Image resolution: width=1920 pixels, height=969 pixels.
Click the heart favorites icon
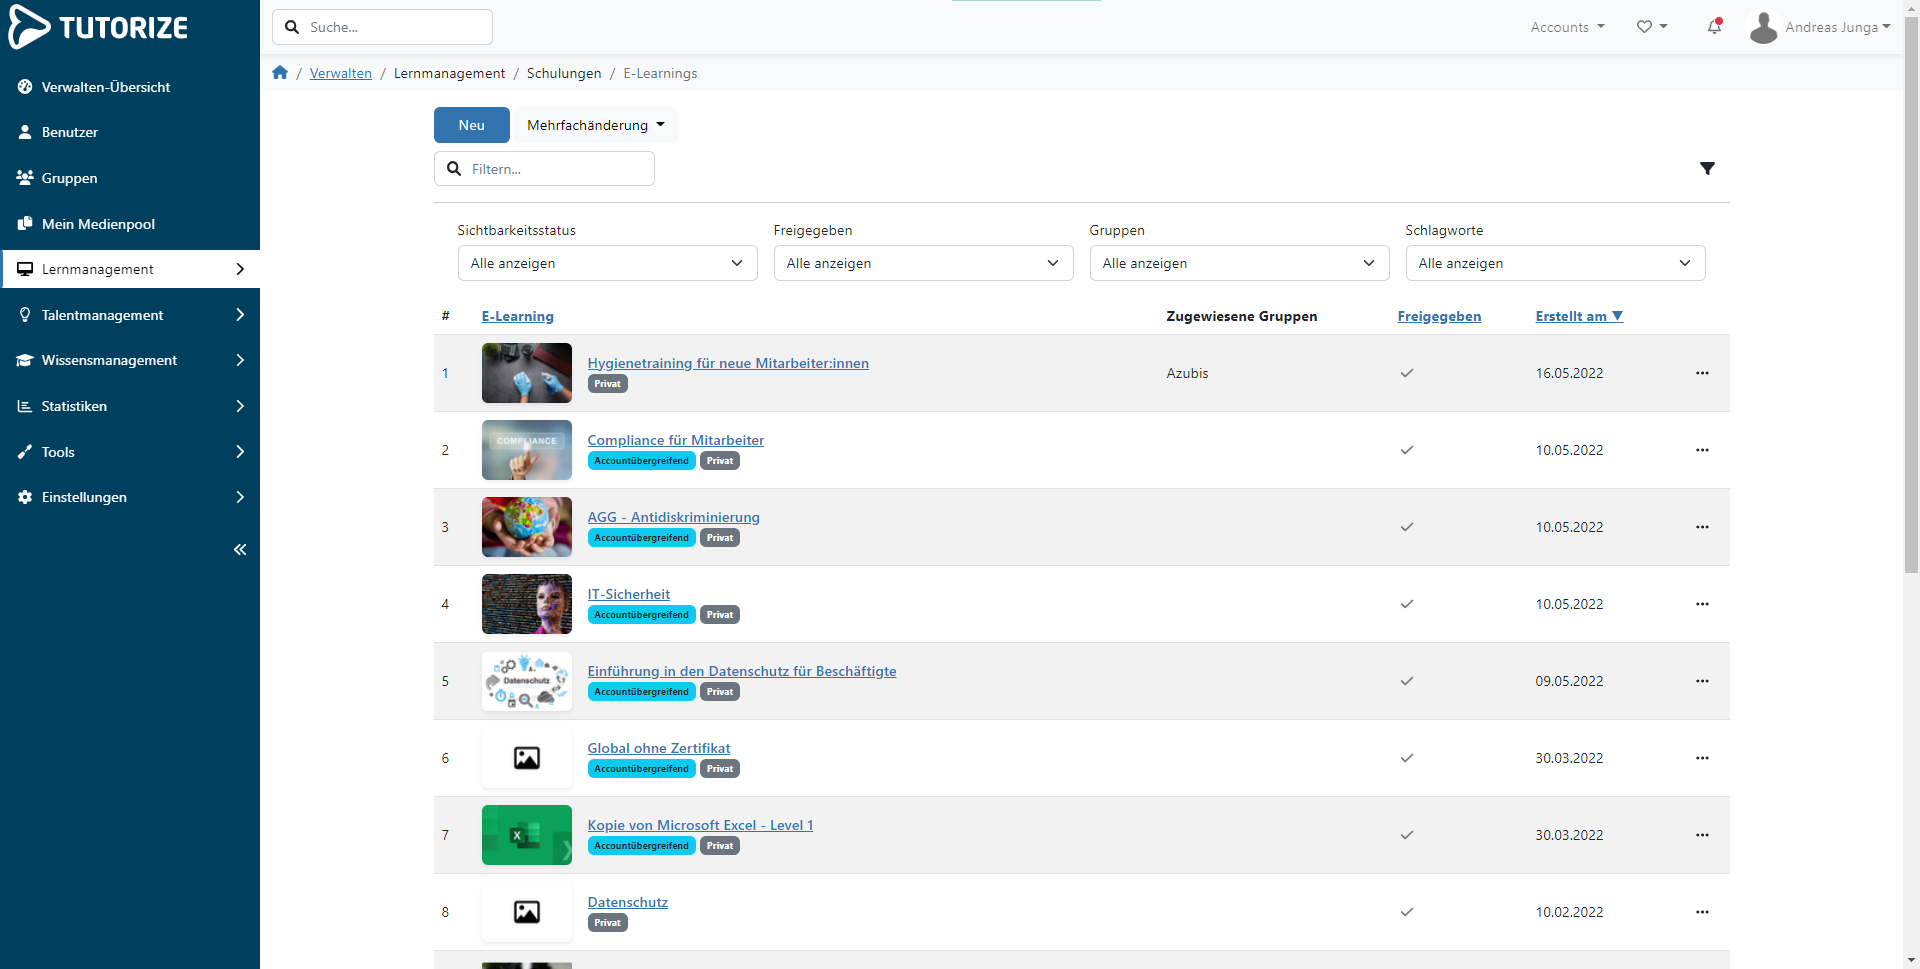pos(1644,27)
